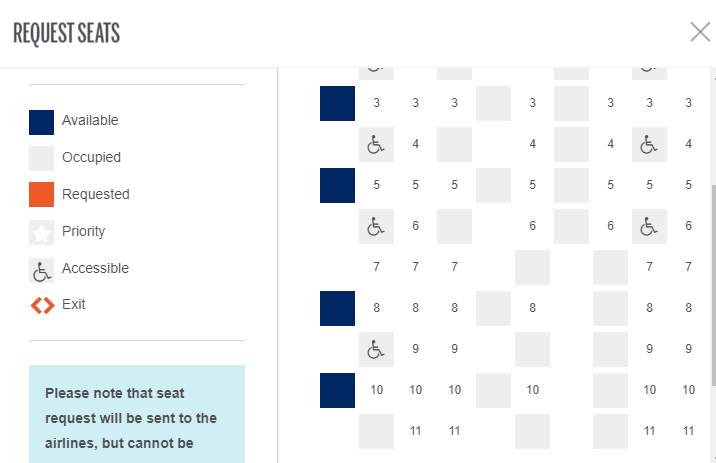
Task: Click the navy Available swatch in the legend
Action: click(42, 121)
